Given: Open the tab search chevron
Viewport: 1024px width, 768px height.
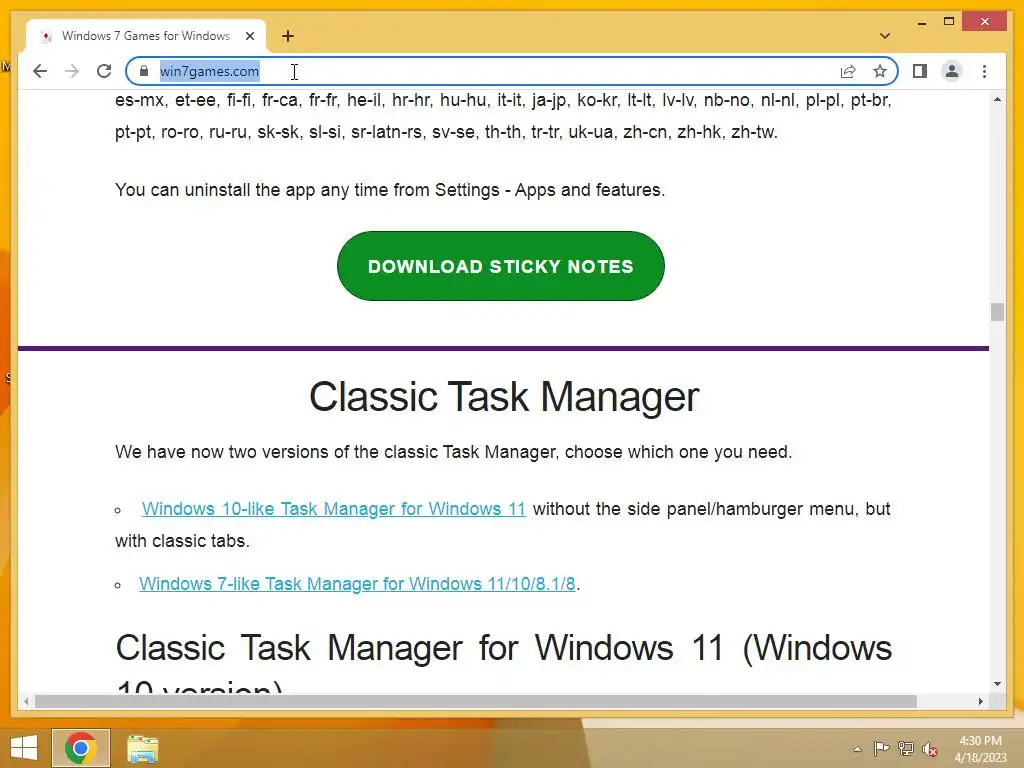Looking at the screenshot, I should (884, 36).
